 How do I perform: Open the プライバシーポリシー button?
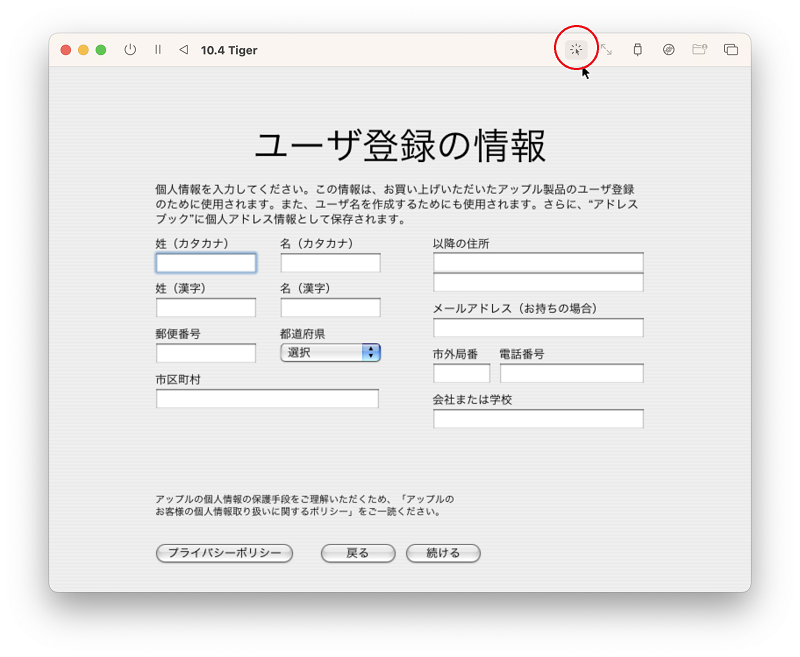[x=224, y=553]
